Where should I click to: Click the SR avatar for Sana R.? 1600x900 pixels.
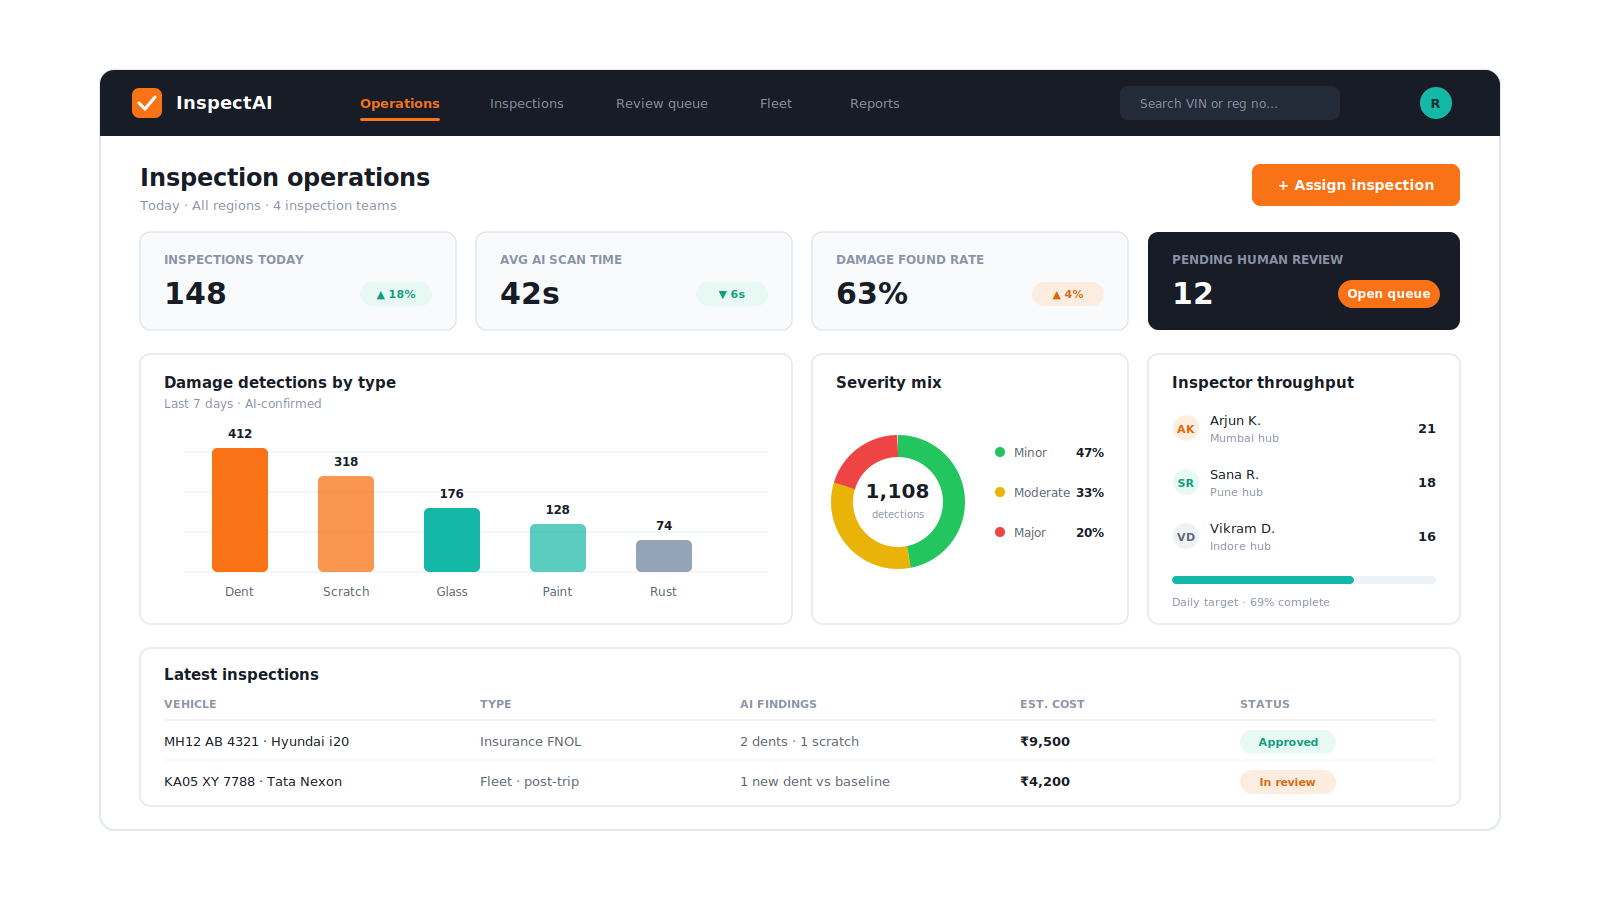coord(1186,483)
